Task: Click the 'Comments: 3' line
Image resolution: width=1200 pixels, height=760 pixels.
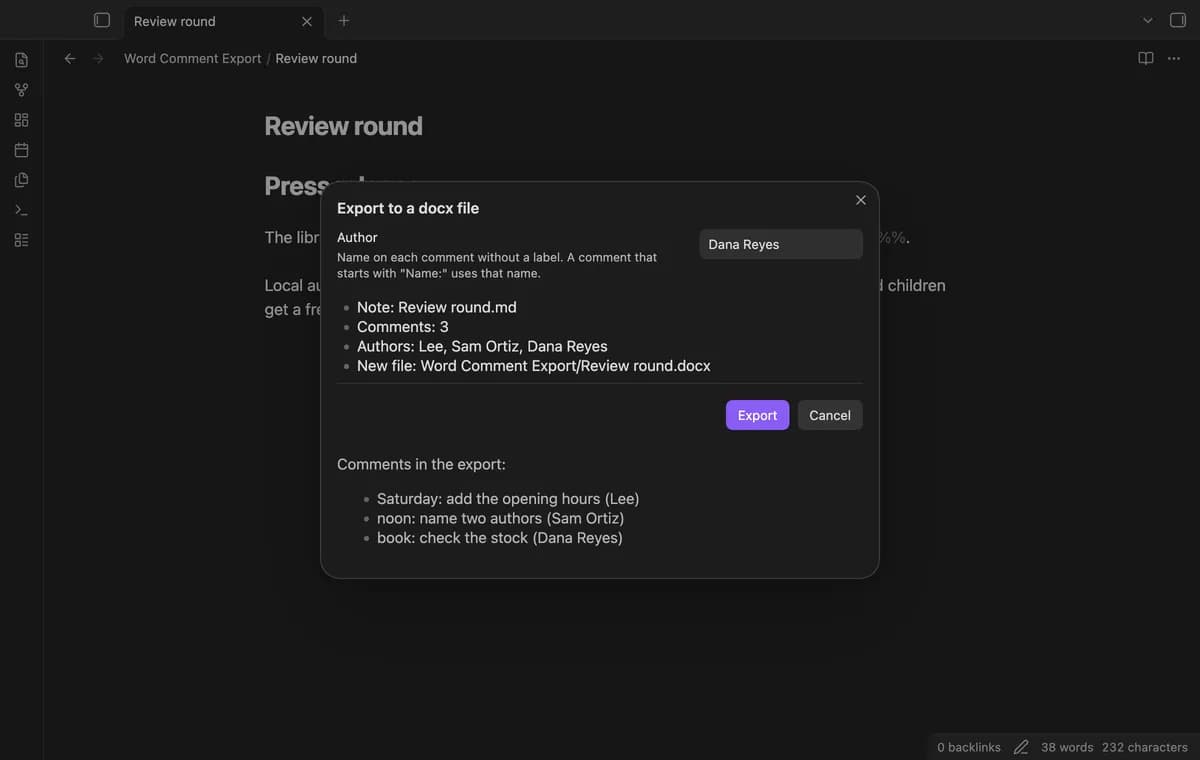Action: (403, 327)
